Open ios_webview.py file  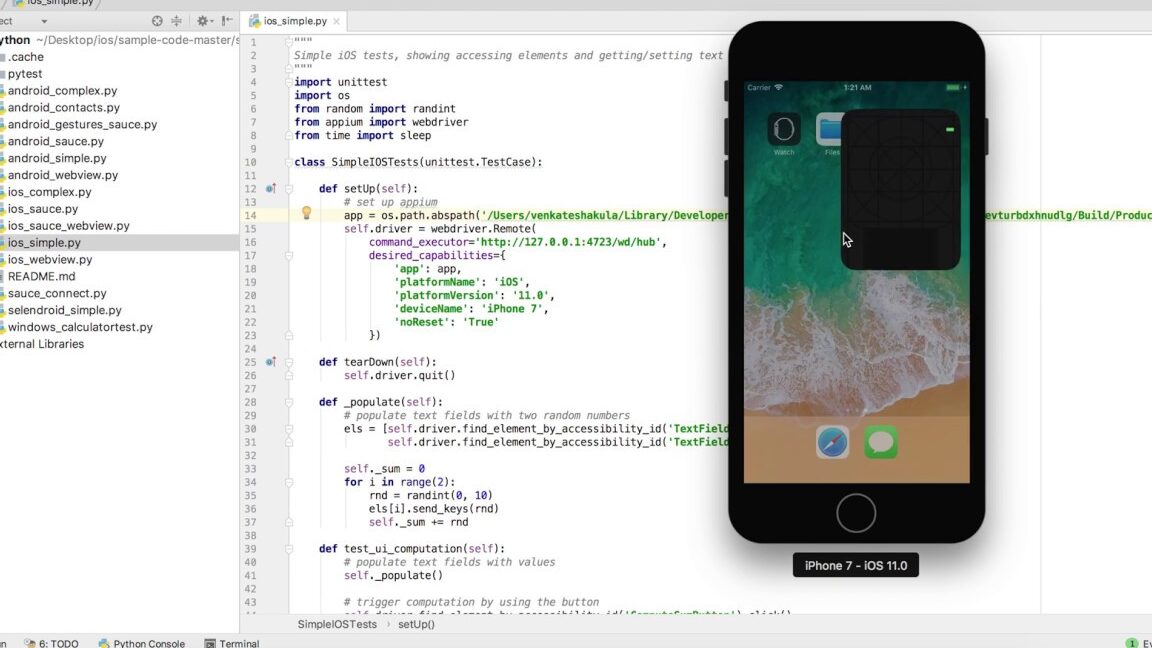[50, 259]
